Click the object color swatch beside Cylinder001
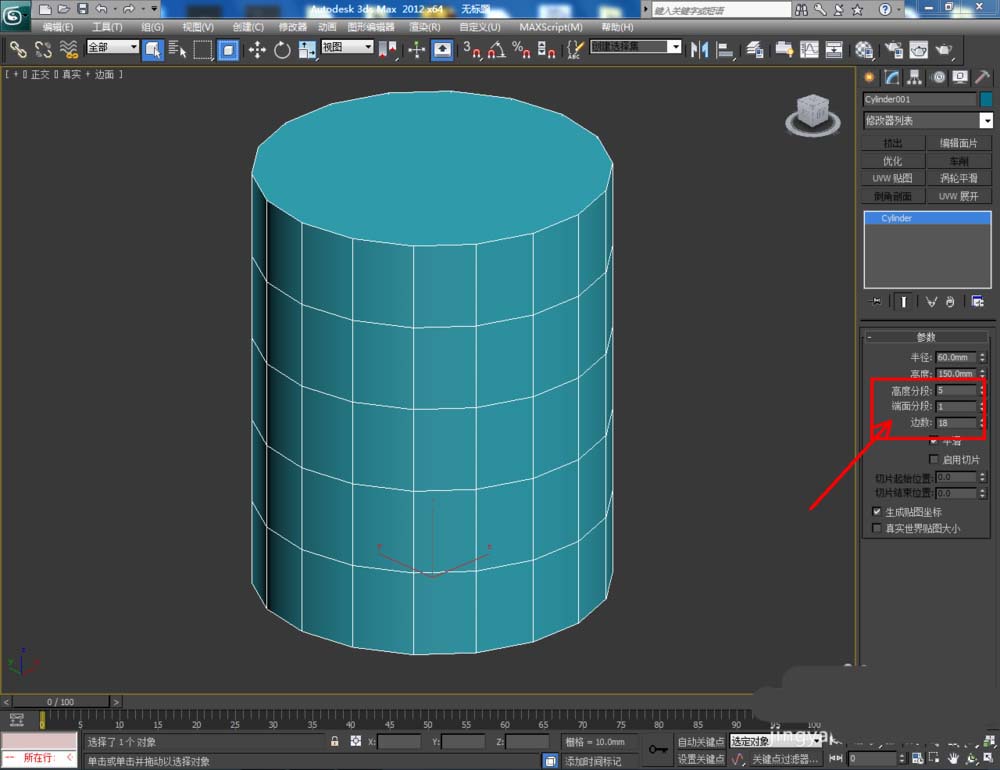Image resolution: width=1000 pixels, height=770 pixels. tap(986, 99)
